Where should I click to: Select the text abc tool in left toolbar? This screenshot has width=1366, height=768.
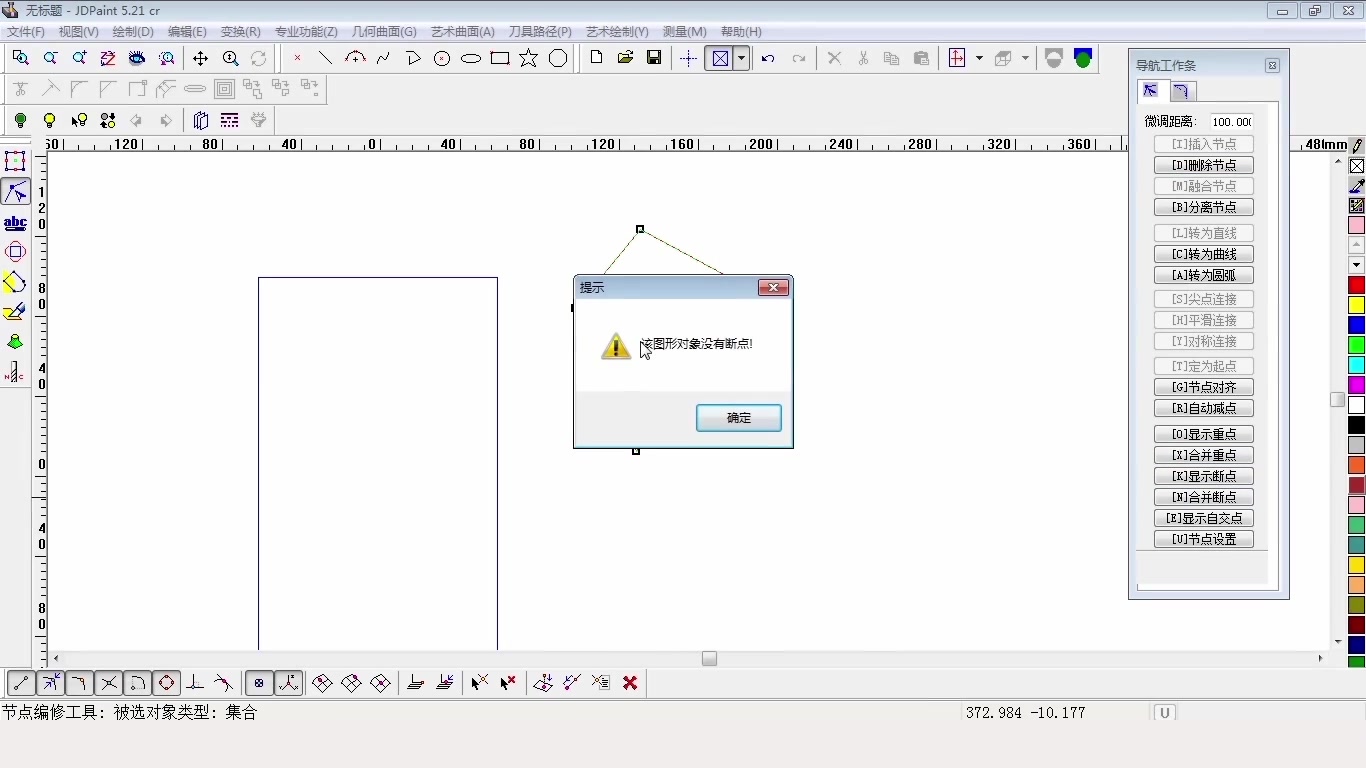(15, 222)
